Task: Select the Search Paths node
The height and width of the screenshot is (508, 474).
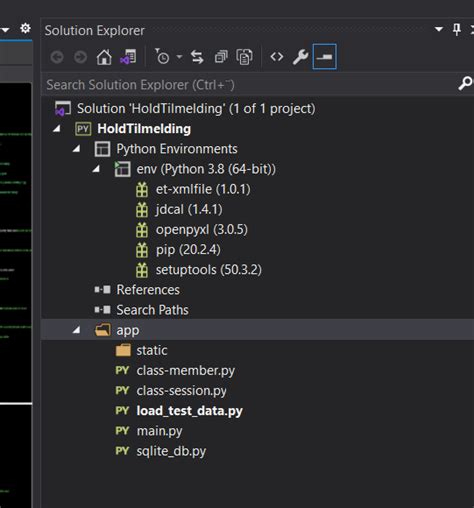Action: (x=152, y=310)
